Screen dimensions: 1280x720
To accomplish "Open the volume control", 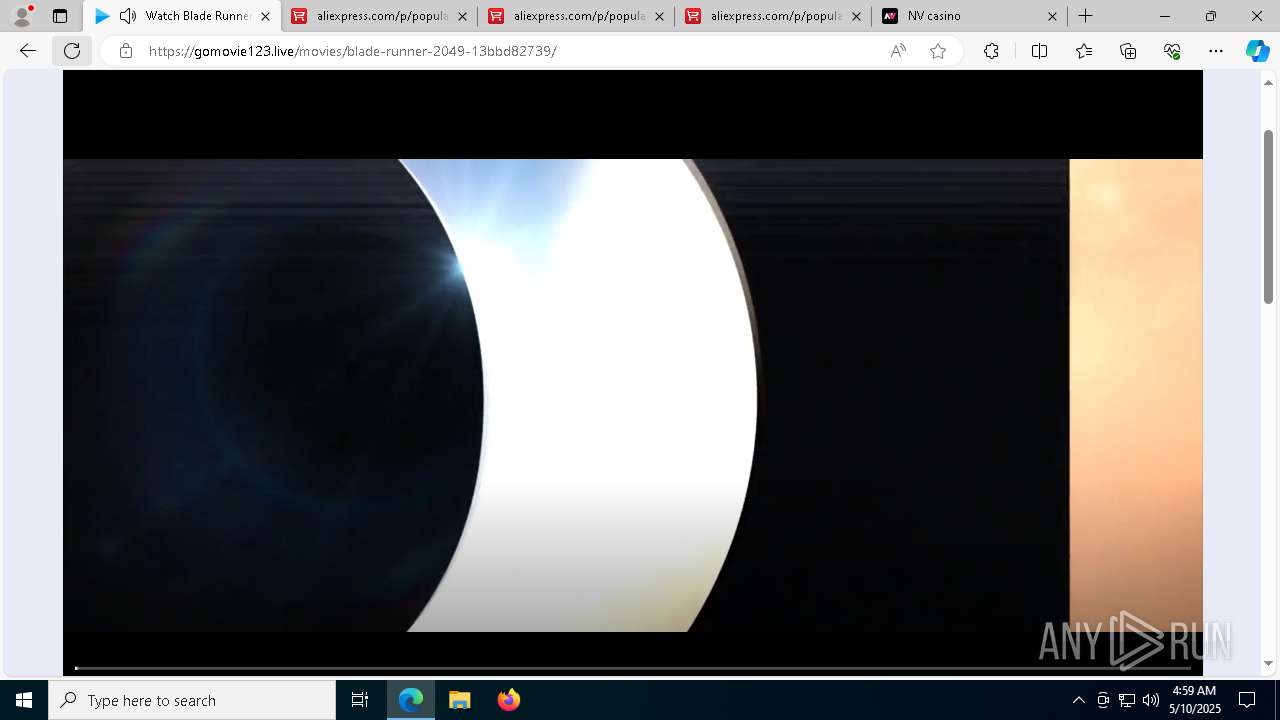I will (x=1151, y=700).
